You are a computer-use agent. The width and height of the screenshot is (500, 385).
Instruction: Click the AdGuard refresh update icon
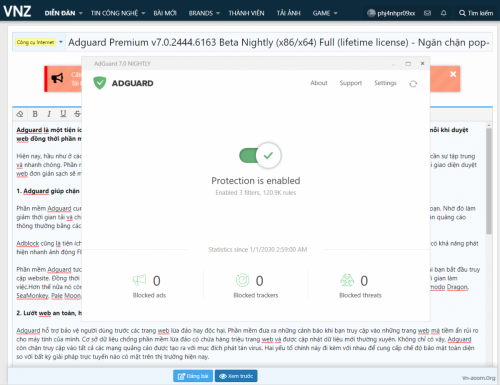point(413,84)
